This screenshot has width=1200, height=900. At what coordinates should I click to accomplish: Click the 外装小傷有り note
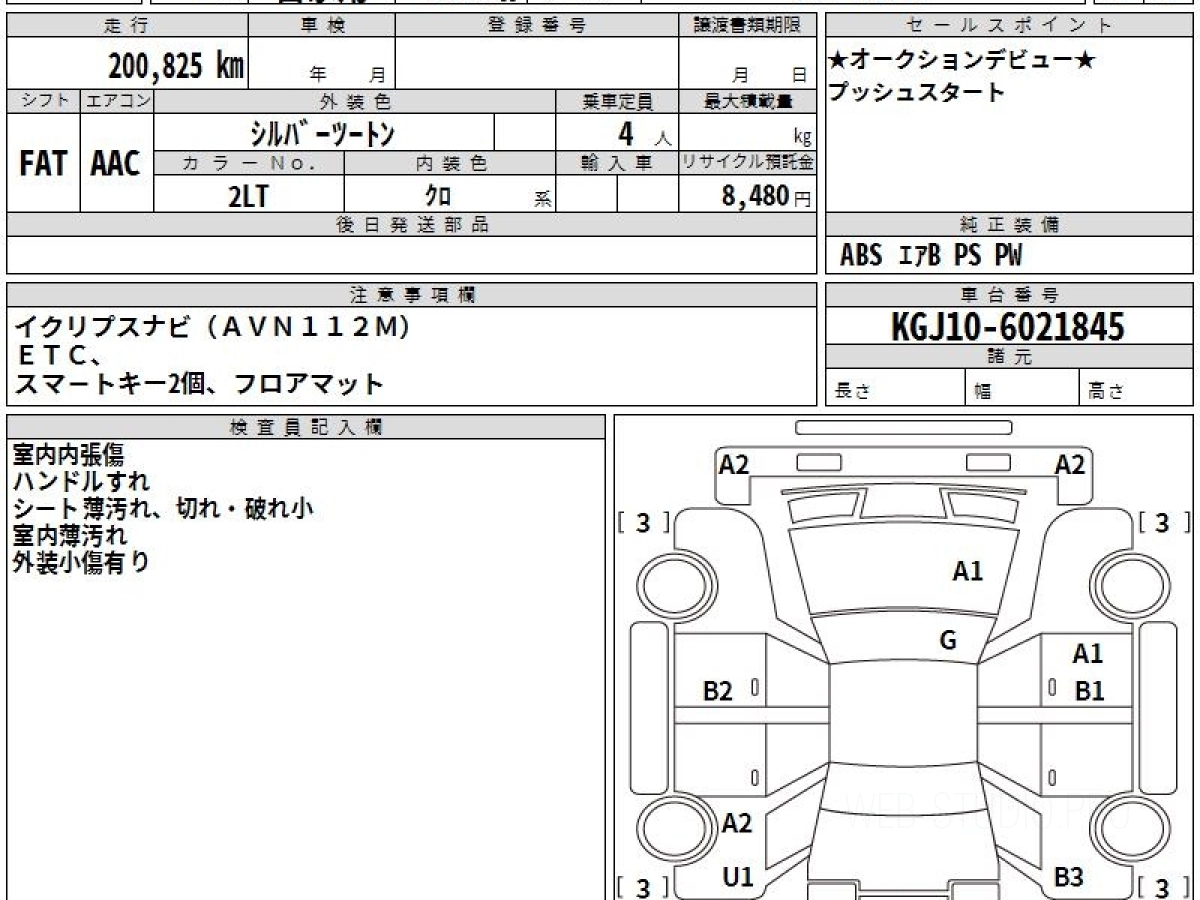(81, 562)
